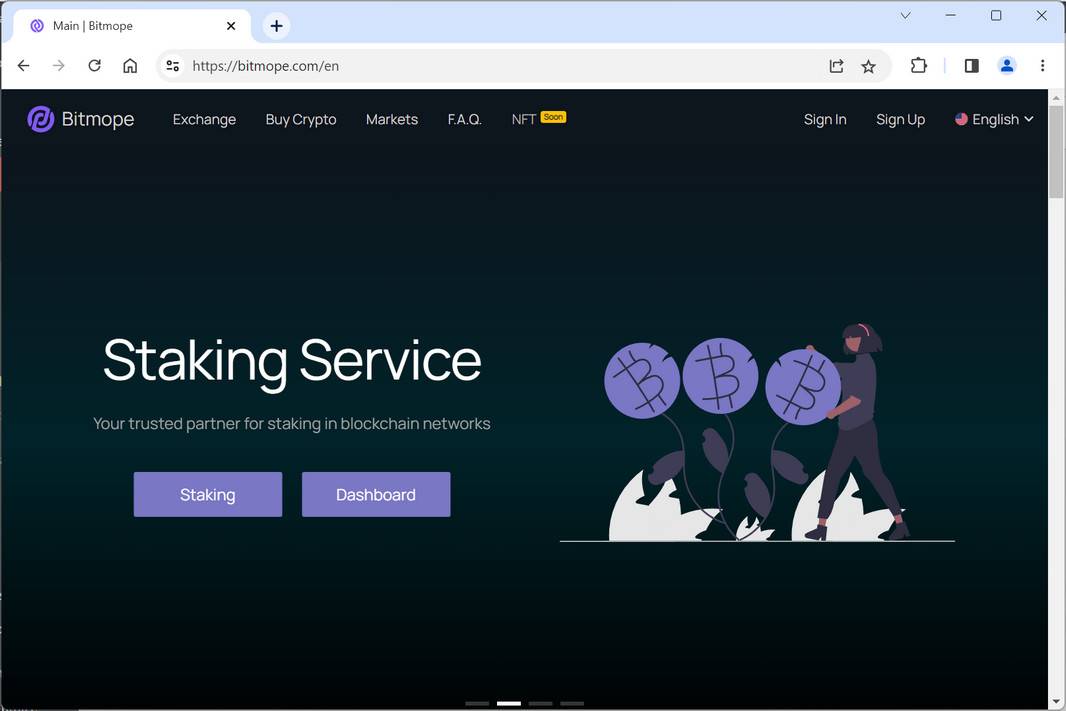Click the NFT link with Soon badge
The width and height of the screenshot is (1066, 711).
[x=522, y=119]
